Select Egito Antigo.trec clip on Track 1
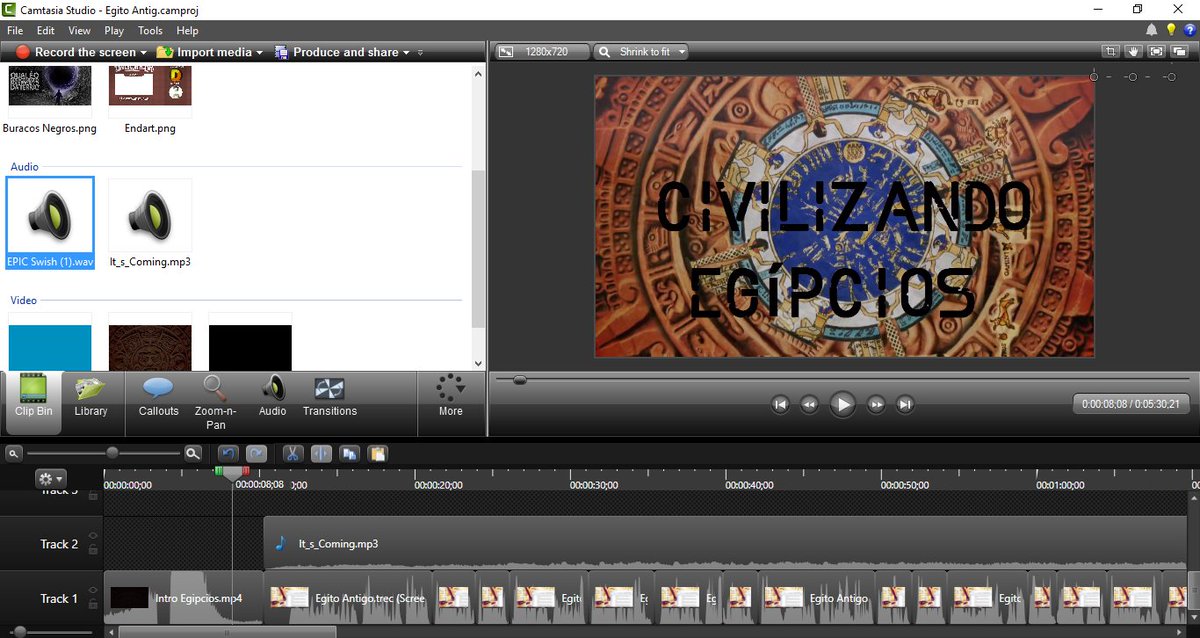This screenshot has height=638, width=1200. click(x=348, y=598)
